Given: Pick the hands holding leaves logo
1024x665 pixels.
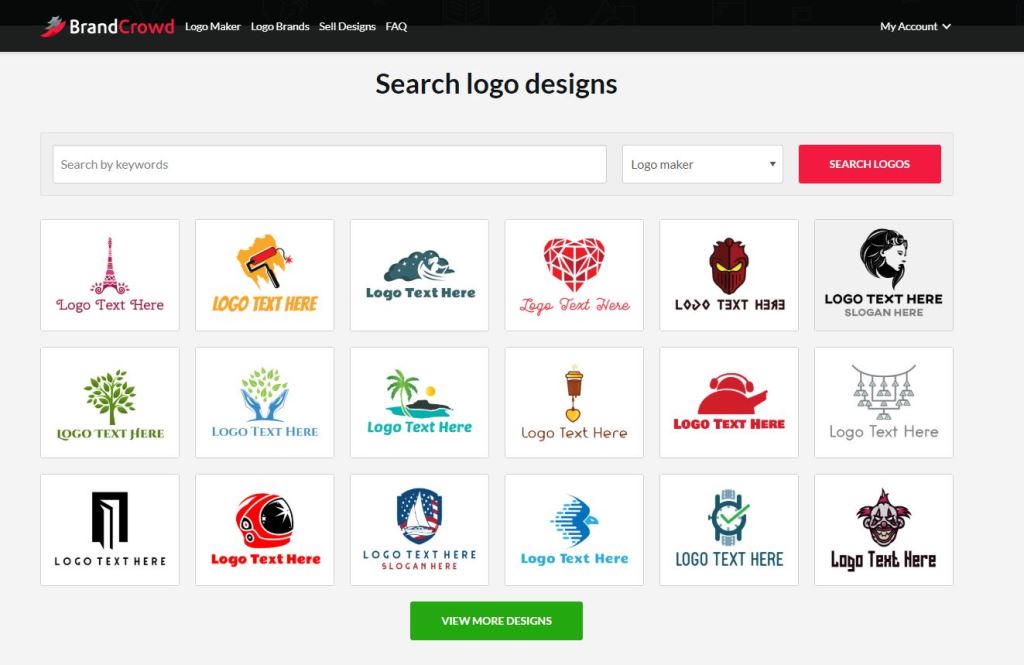Looking at the screenshot, I should pos(264,402).
